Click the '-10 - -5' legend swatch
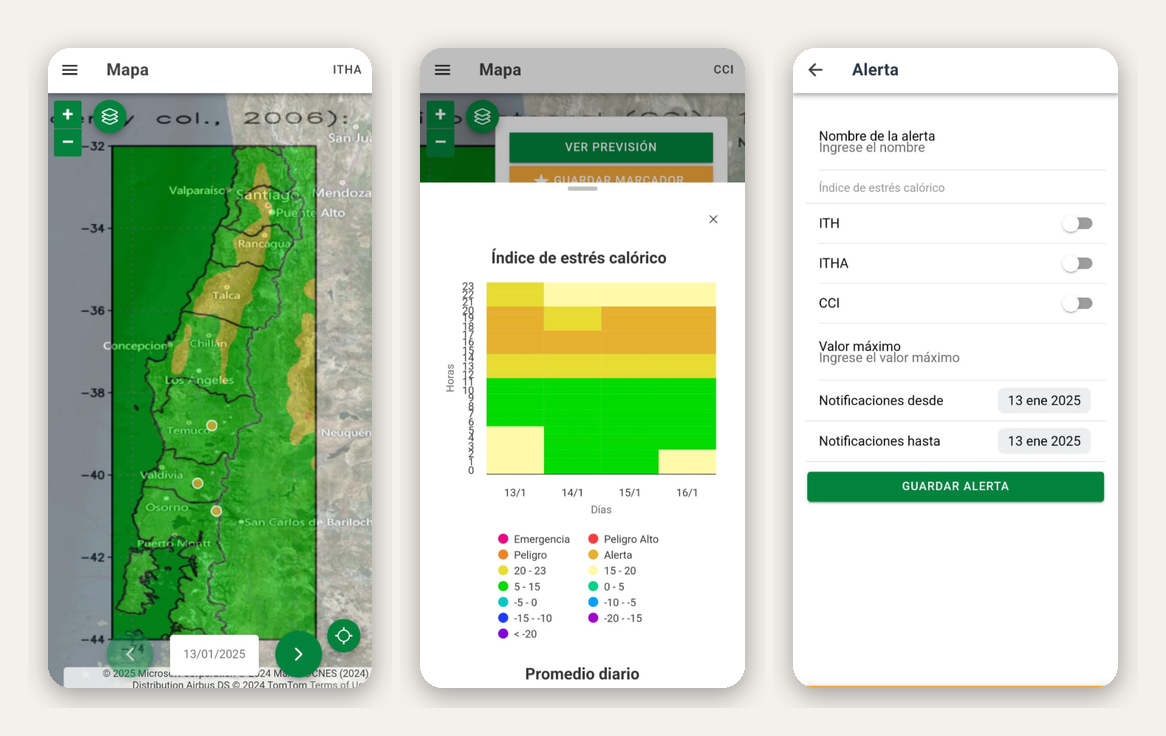This screenshot has height=736, width=1166. pos(593,602)
